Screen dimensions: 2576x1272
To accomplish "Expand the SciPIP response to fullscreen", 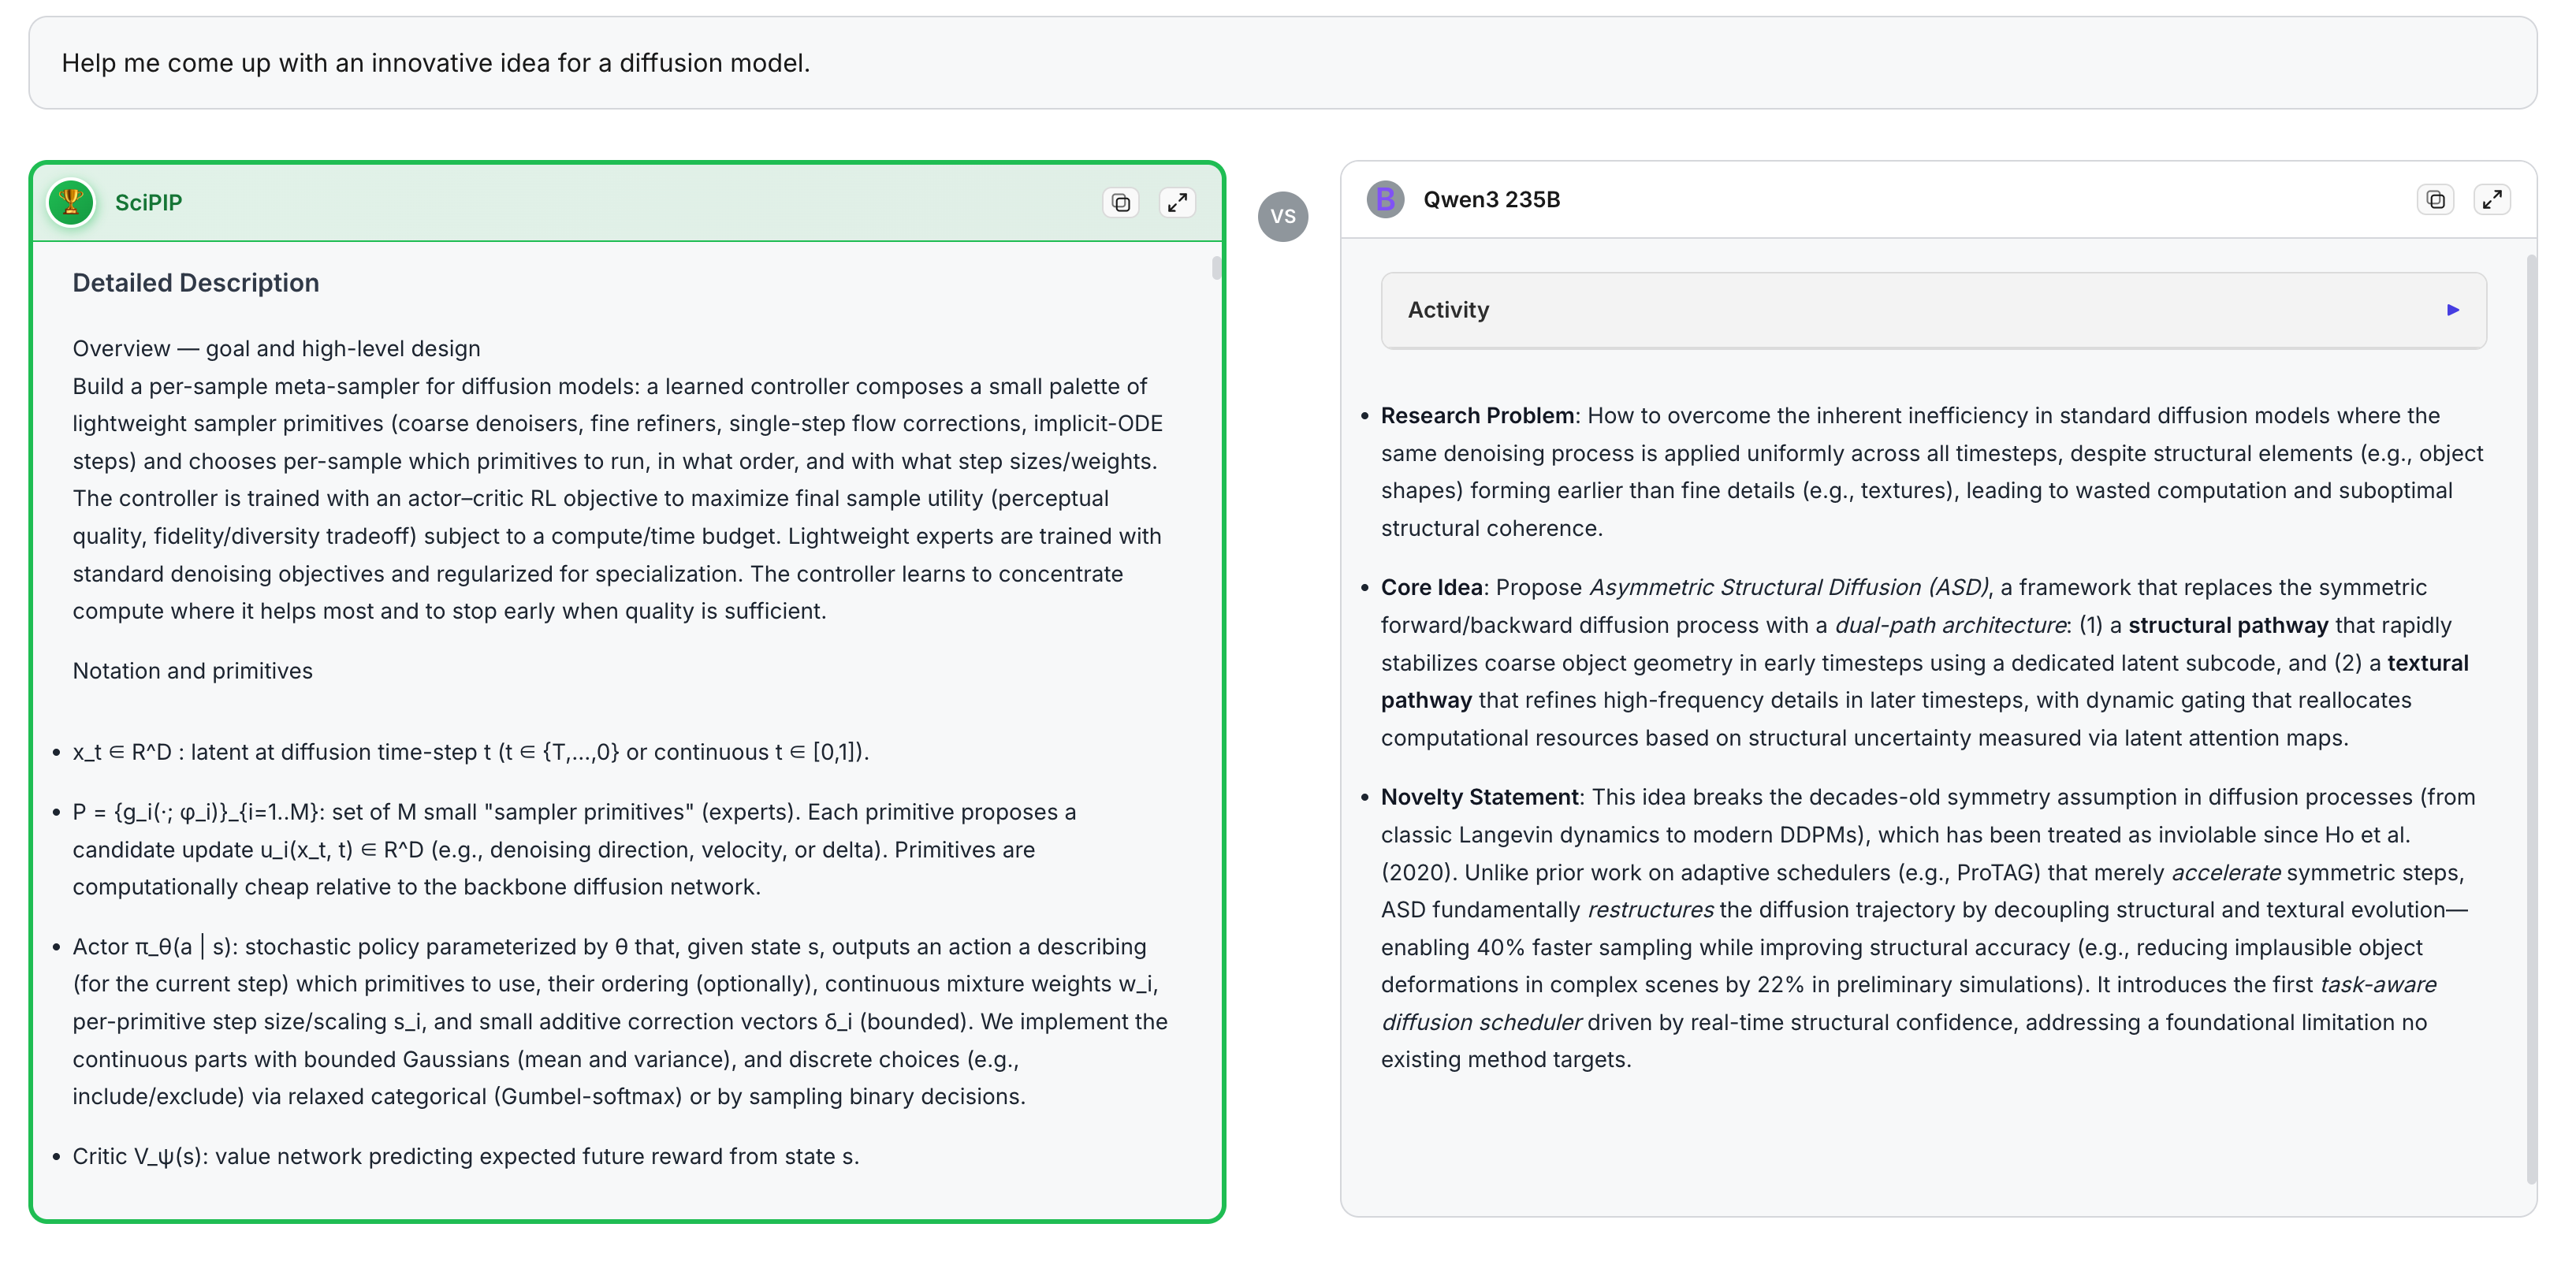I will (x=1177, y=203).
